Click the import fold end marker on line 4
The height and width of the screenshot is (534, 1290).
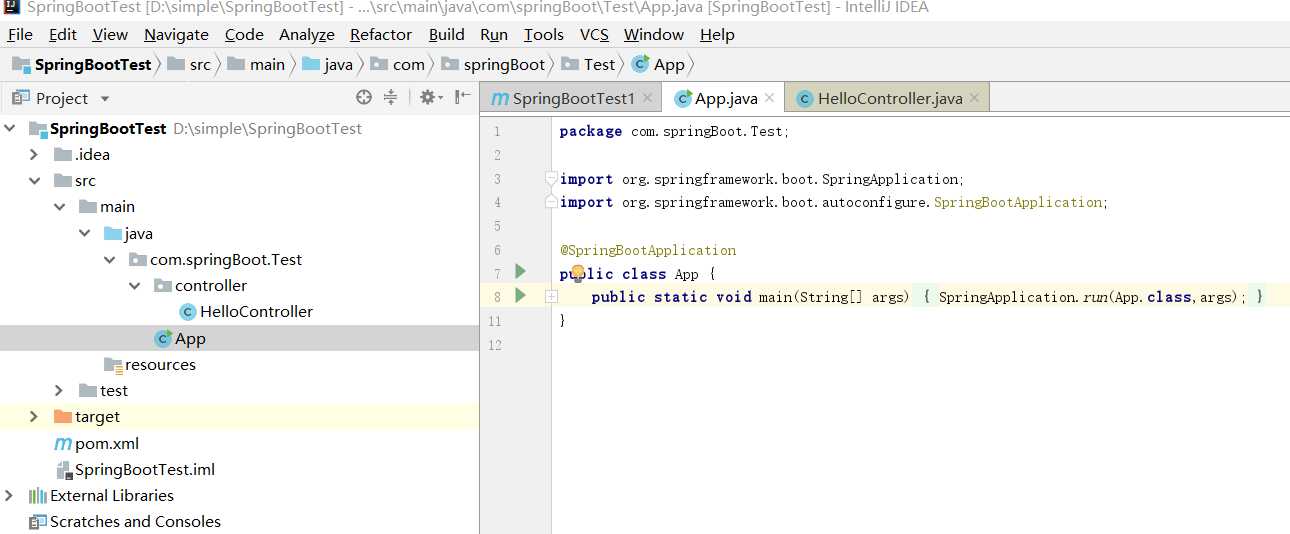click(x=551, y=202)
